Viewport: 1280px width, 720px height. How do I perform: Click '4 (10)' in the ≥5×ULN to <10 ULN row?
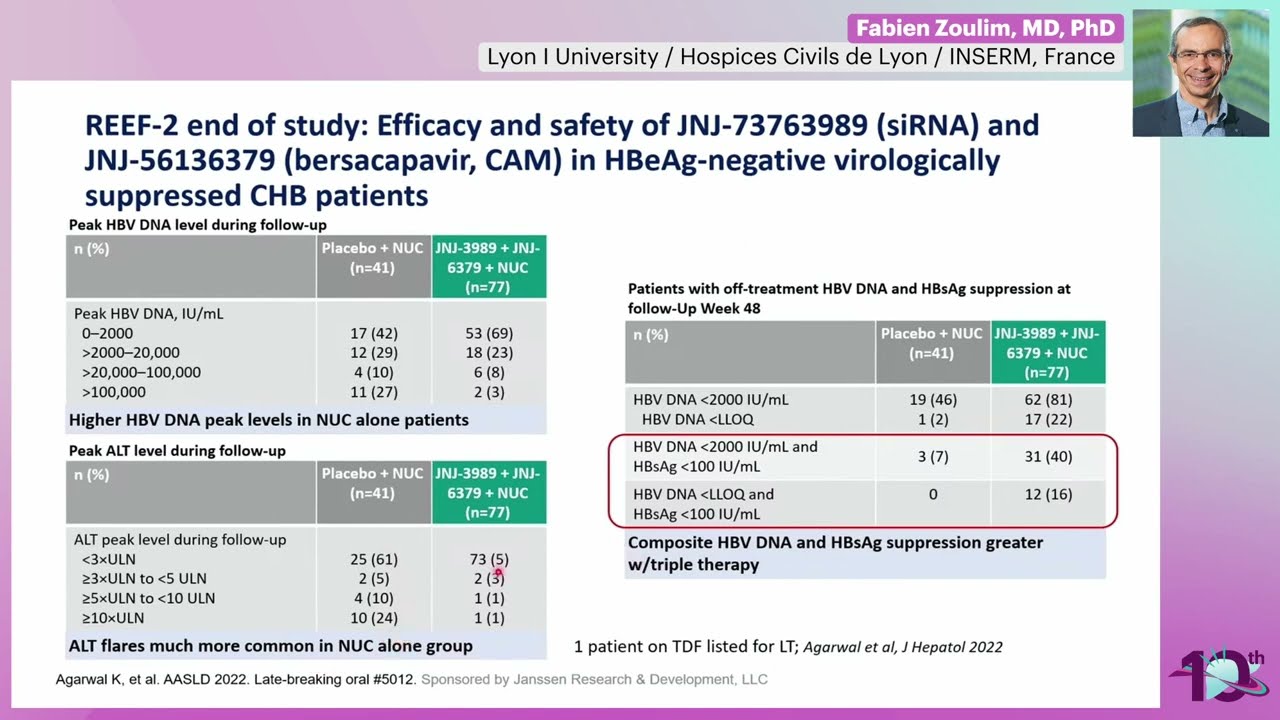372,598
